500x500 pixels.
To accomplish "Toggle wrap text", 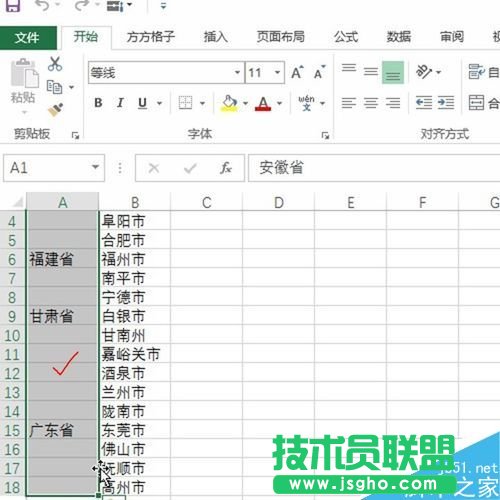I will (483, 72).
